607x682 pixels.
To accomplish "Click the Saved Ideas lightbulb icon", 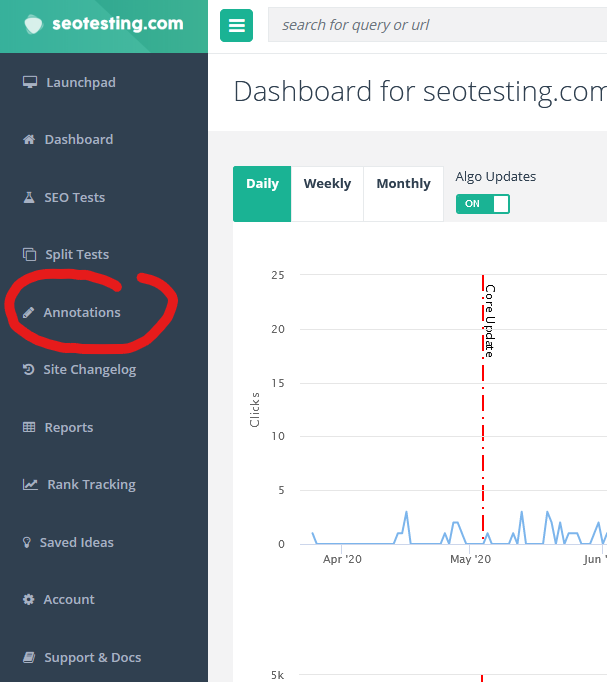I will pyautogui.click(x=27, y=542).
